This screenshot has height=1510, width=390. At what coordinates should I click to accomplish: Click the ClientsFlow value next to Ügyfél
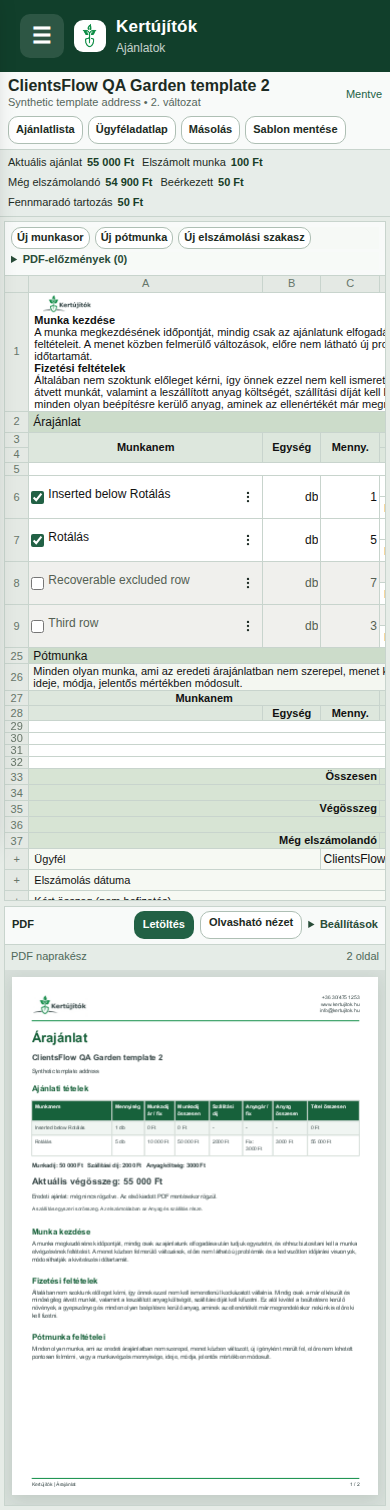[353, 859]
